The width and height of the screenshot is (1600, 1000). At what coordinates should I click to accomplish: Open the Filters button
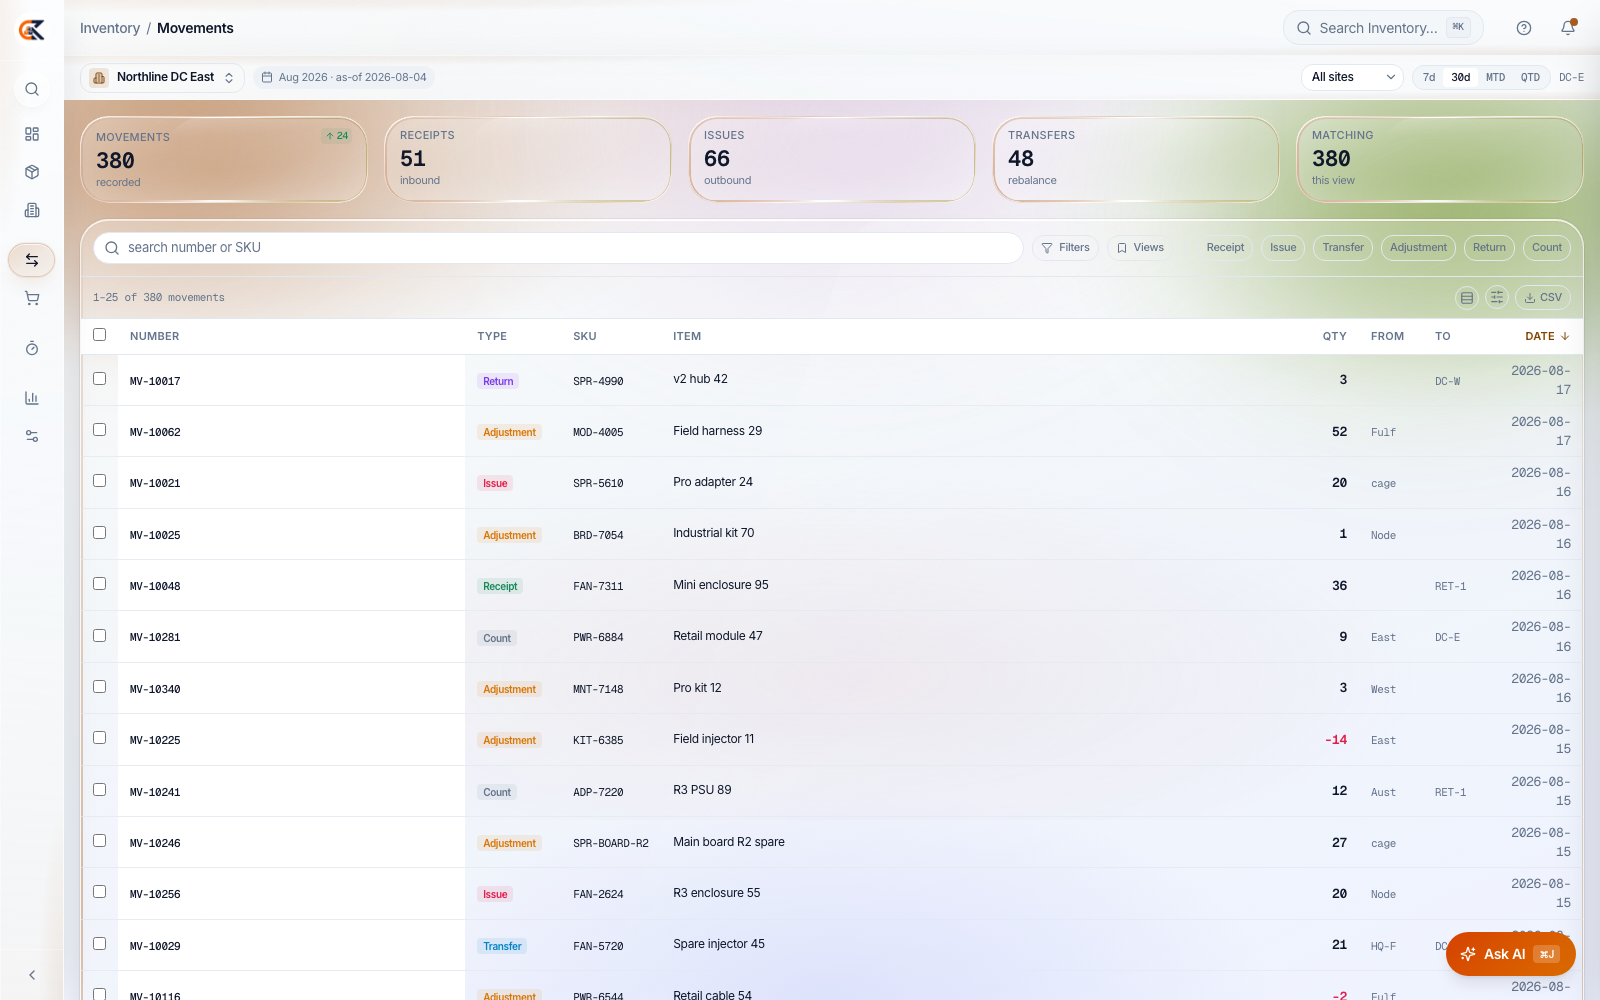tap(1066, 248)
